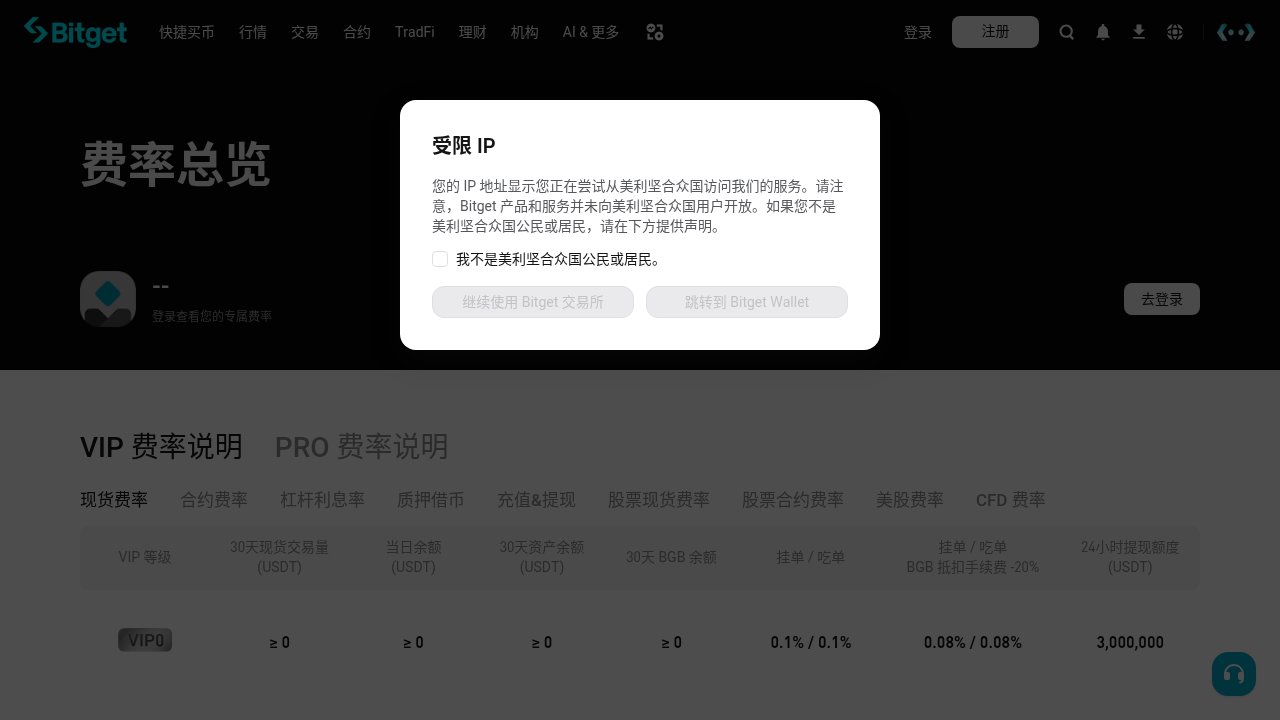Open the search magnifier icon
The height and width of the screenshot is (720, 1280).
(x=1067, y=32)
